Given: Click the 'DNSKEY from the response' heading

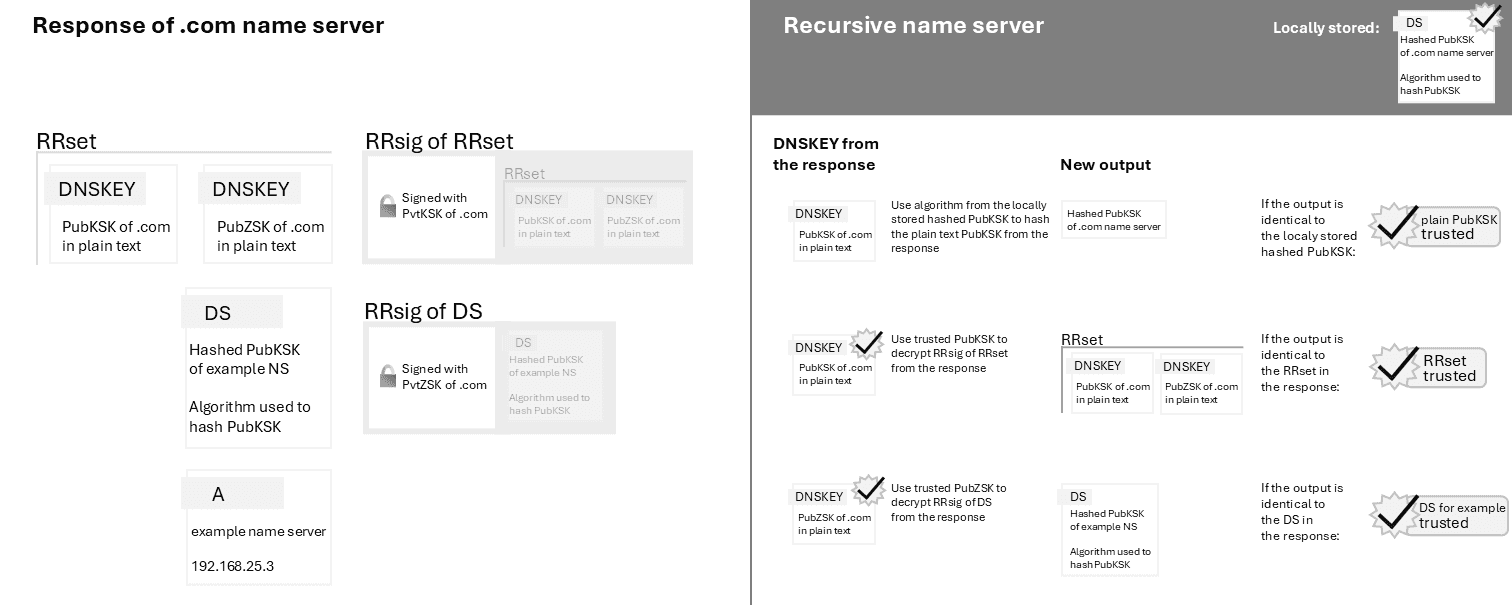Looking at the screenshot, I should pyautogui.click(x=825, y=154).
